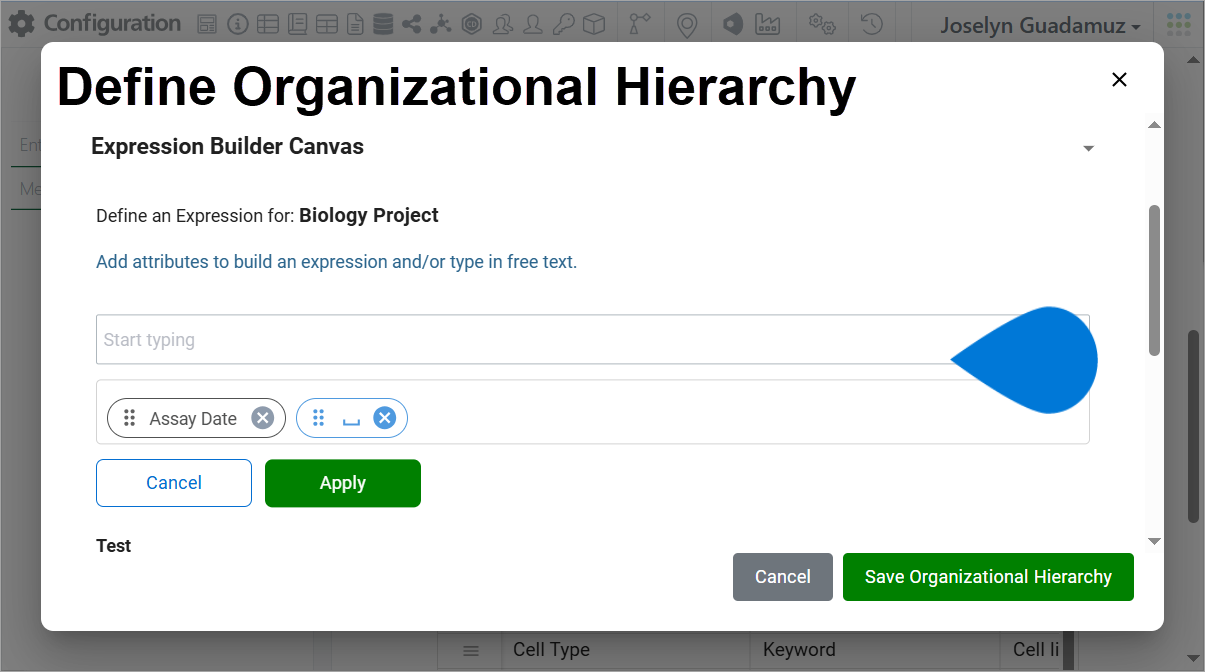Cancel the expression builder edits
1205x672 pixels.
pos(174,483)
